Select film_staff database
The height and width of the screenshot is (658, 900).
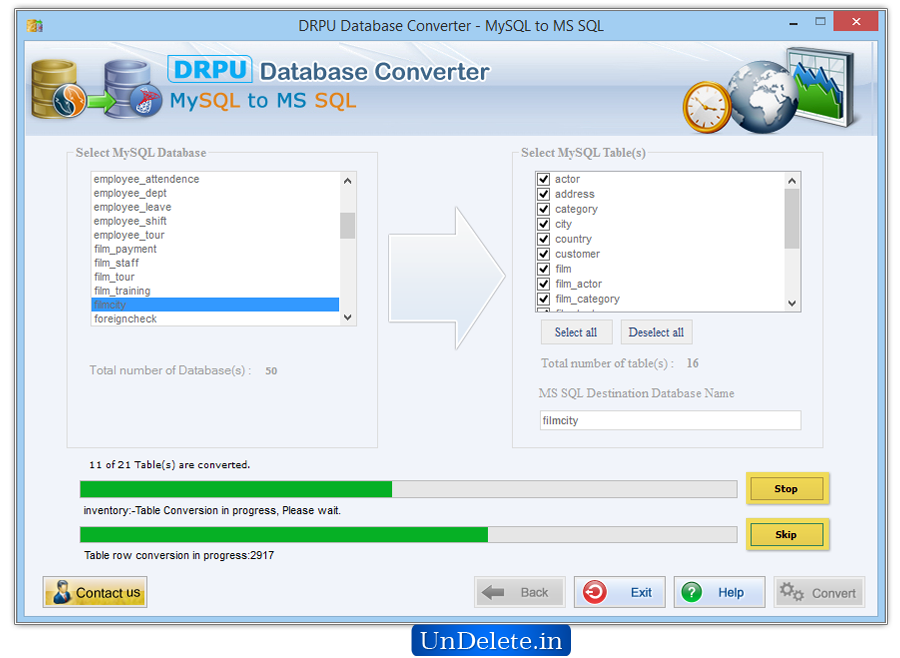coord(215,263)
